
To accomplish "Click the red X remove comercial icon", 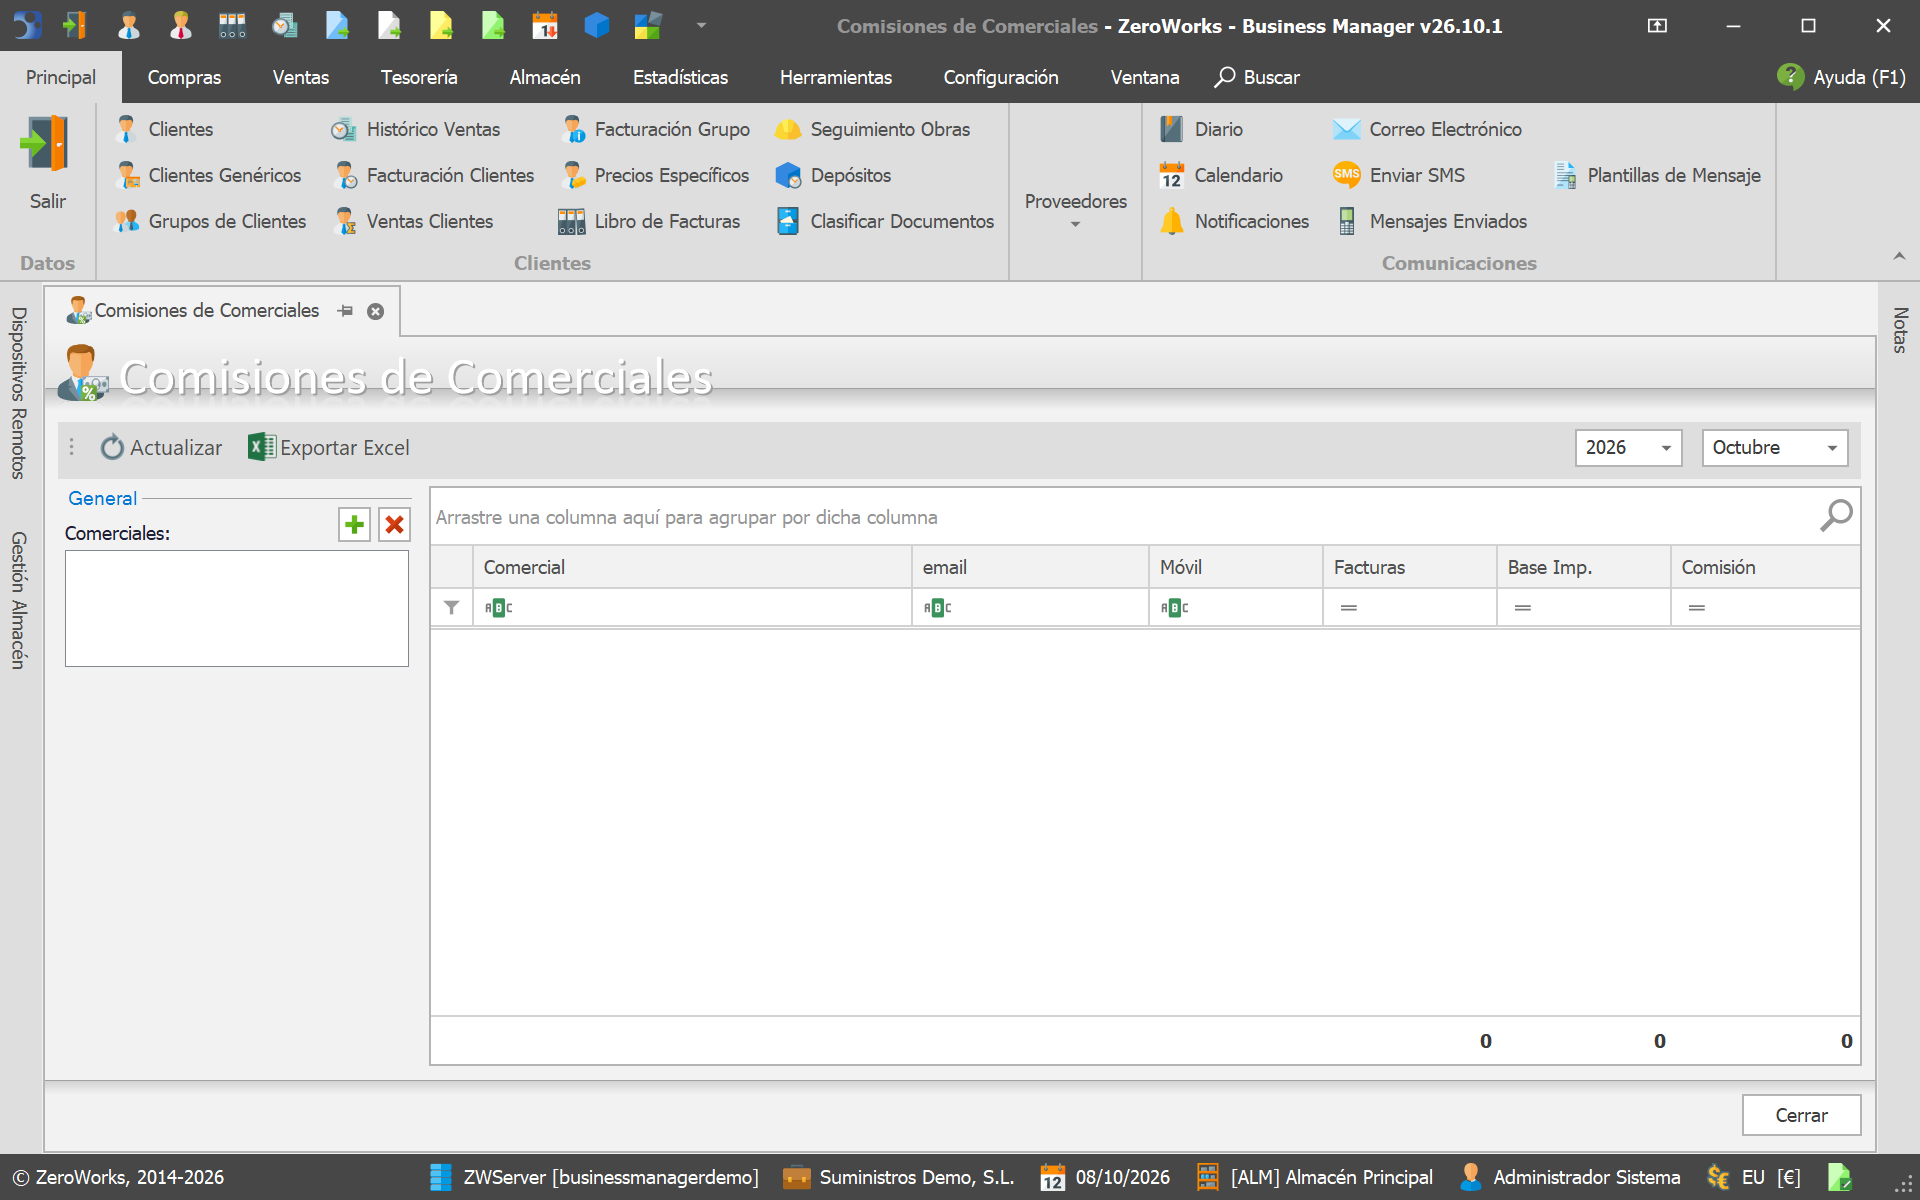I will coord(394,524).
